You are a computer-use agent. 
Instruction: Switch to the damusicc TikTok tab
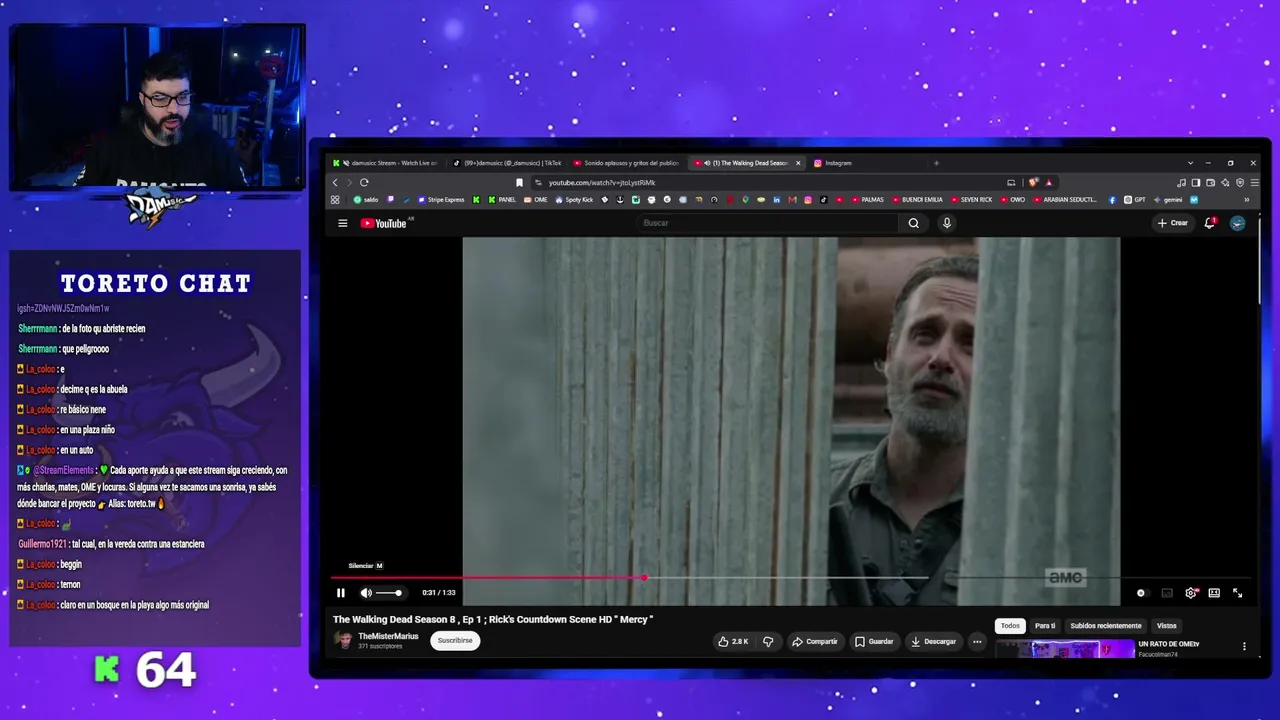(x=507, y=163)
